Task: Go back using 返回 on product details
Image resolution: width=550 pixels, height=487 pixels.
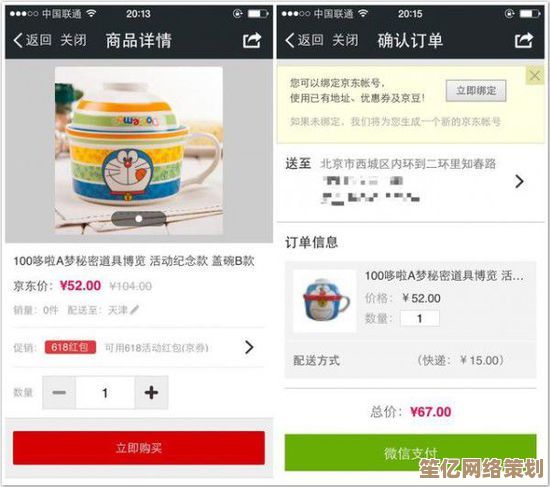Action: point(32,40)
